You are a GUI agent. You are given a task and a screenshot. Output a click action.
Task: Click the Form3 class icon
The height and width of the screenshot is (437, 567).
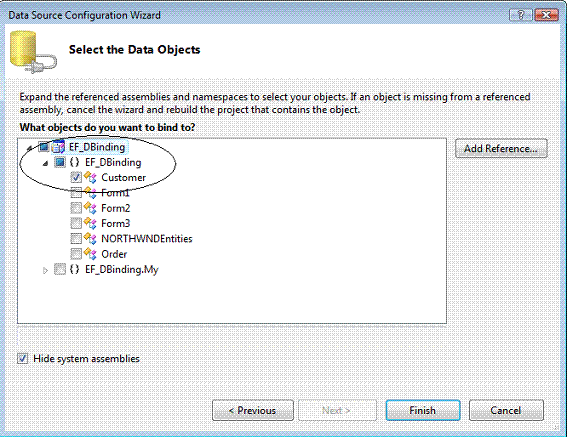[x=90, y=223]
